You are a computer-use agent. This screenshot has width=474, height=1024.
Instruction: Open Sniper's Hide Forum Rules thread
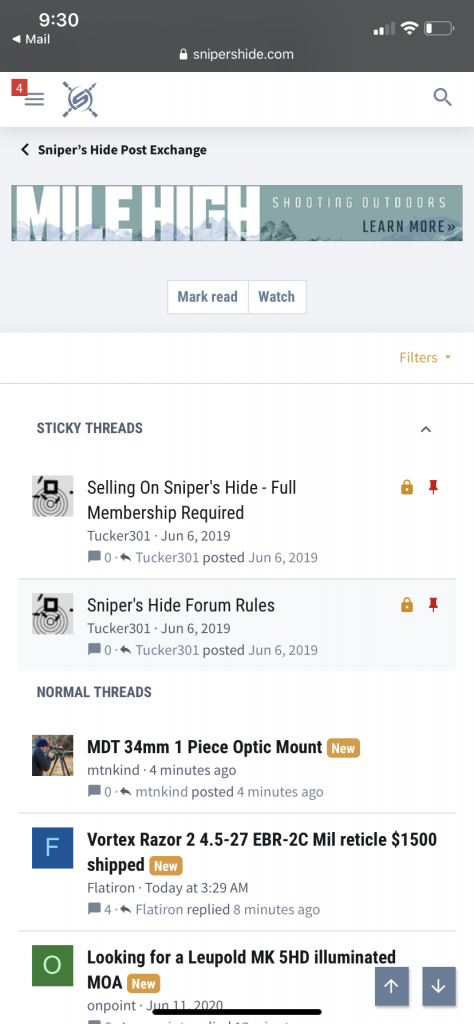coord(181,605)
